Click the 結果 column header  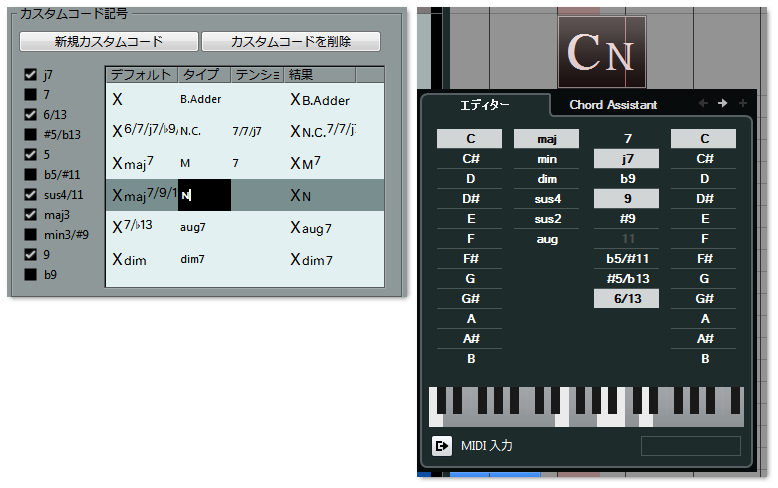point(320,75)
